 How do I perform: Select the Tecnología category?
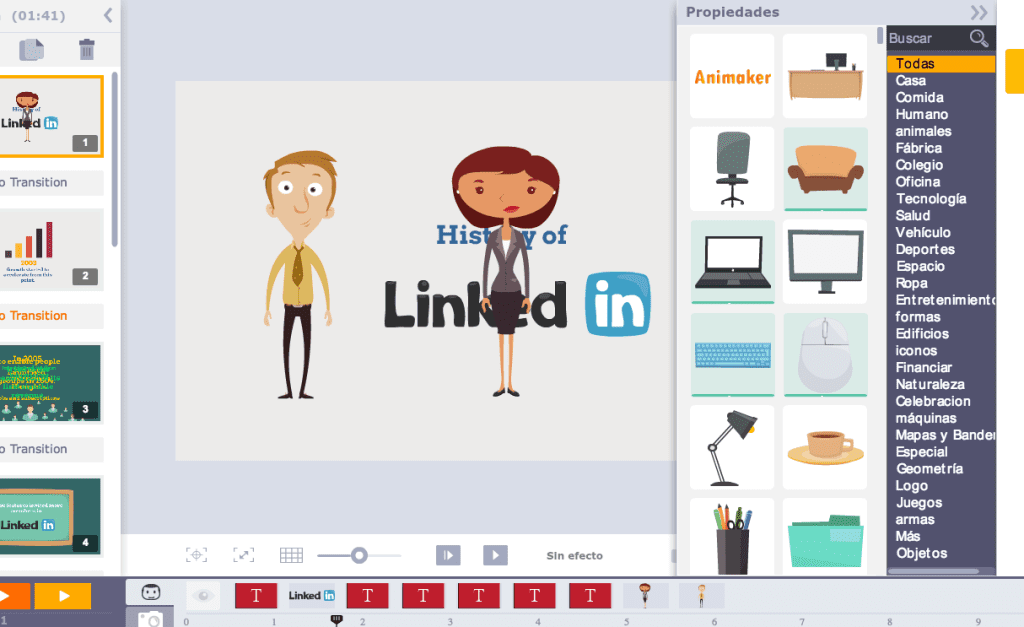point(930,199)
